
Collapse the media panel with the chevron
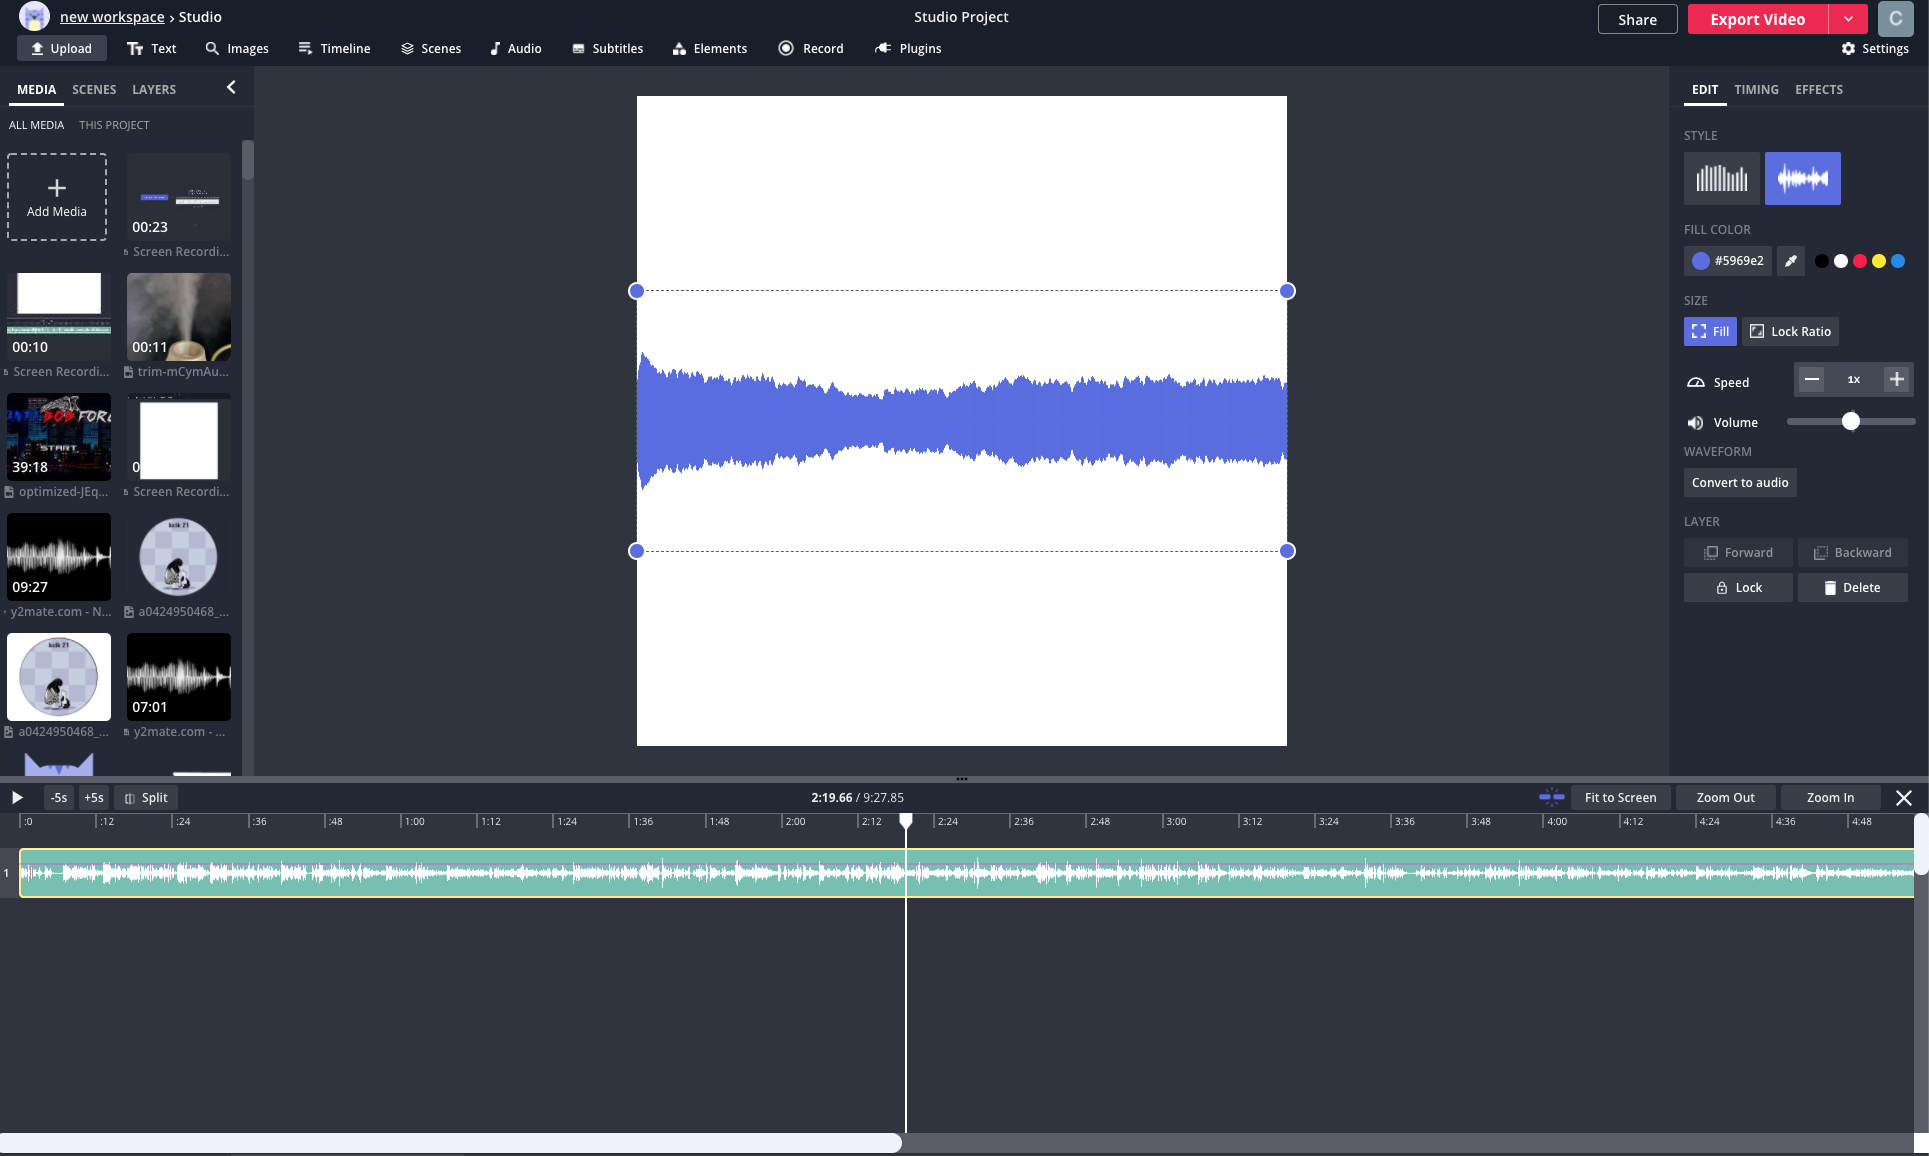231,88
